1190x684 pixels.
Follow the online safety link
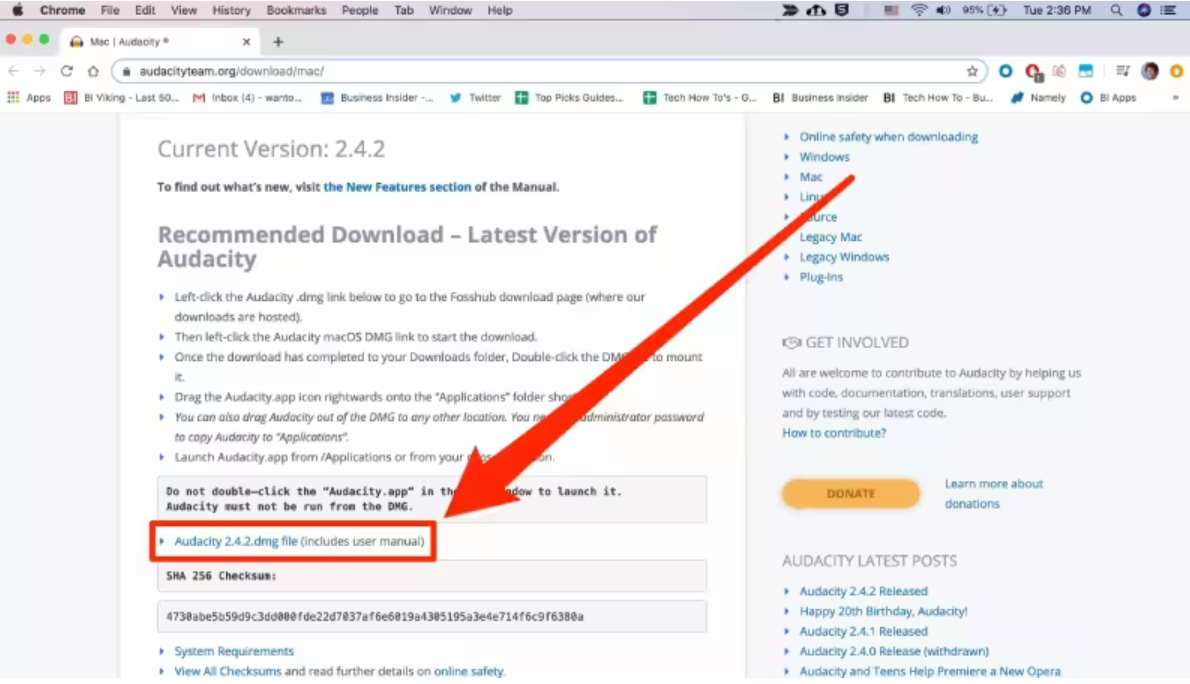pyautogui.click(x=468, y=671)
